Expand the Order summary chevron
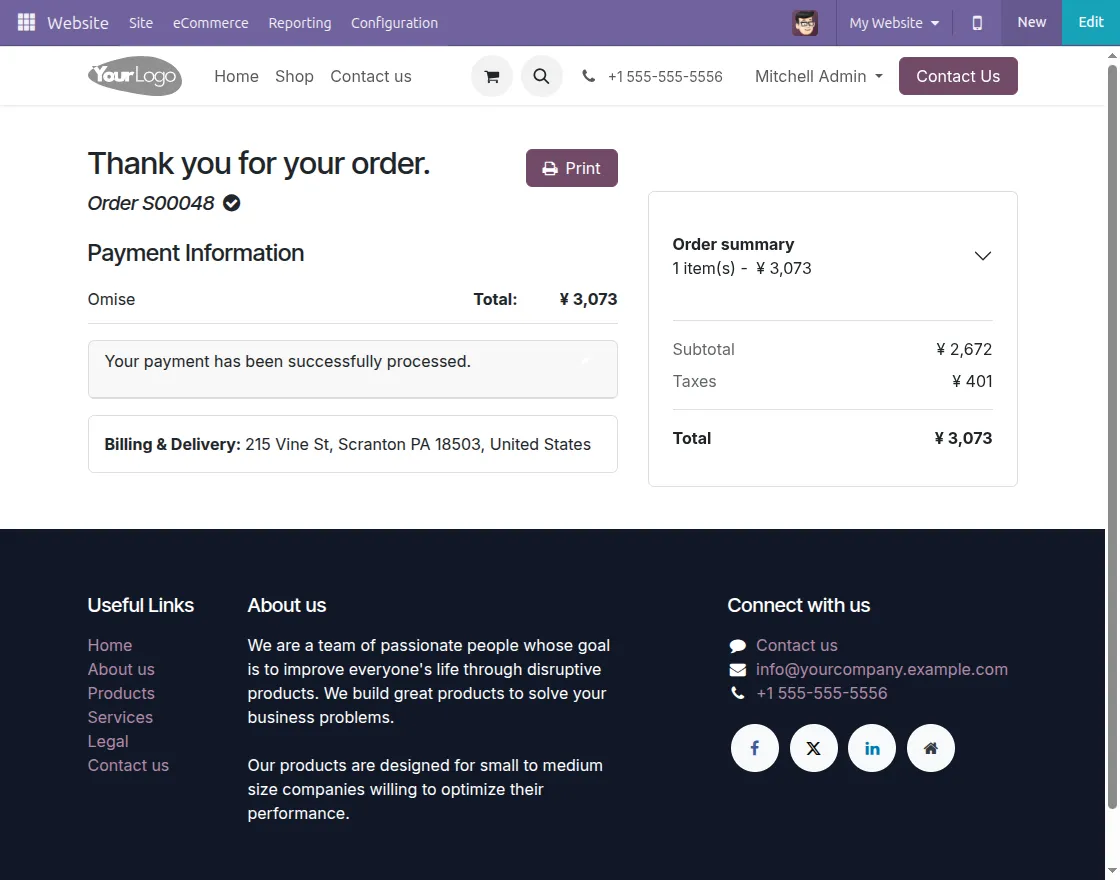The height and width of the screenshot is (880, 1120). 982,256
